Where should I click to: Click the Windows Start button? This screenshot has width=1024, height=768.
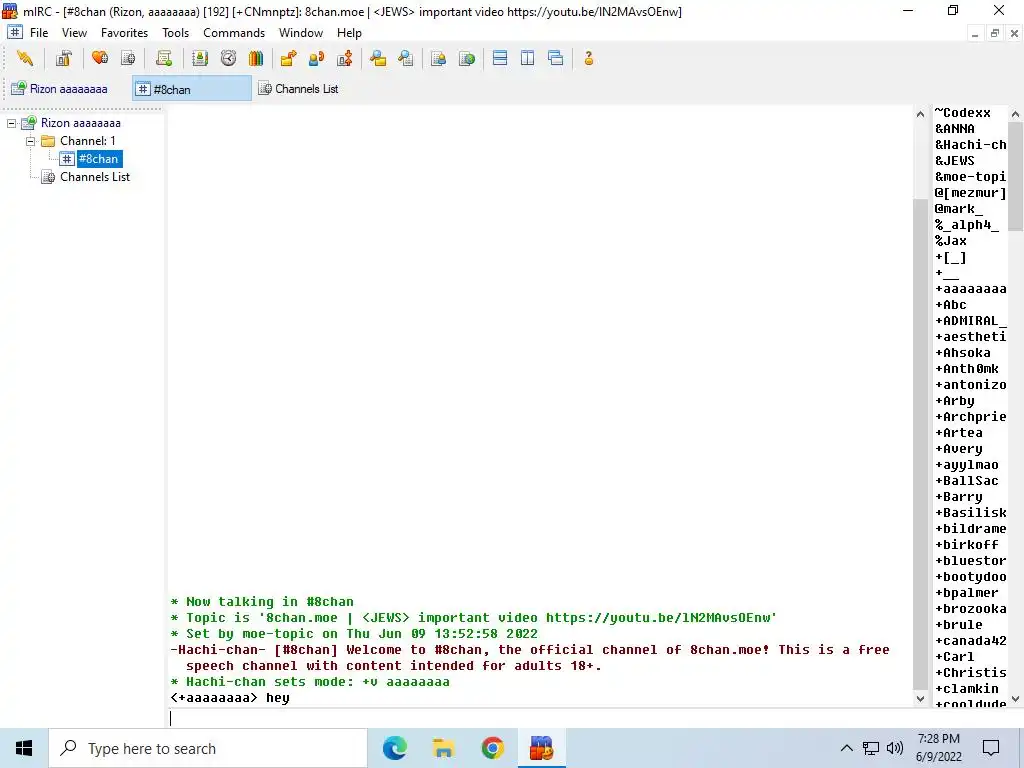pyautogui.click(x=24, y=748)
